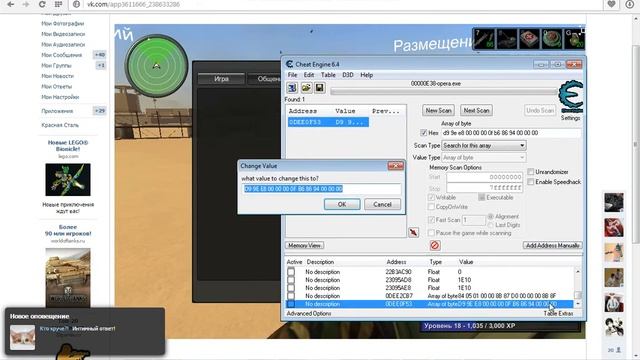Viewport: 640px width, 360px height.
Task: Open Мои Новости in VK sidebar
Action: pos(58,76)
